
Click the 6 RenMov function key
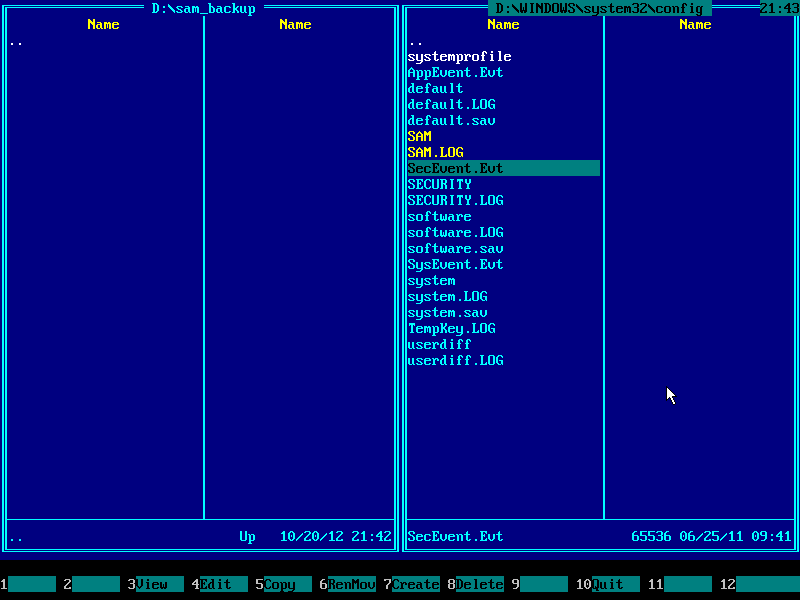pyautogui.click(x=347, y=584)
